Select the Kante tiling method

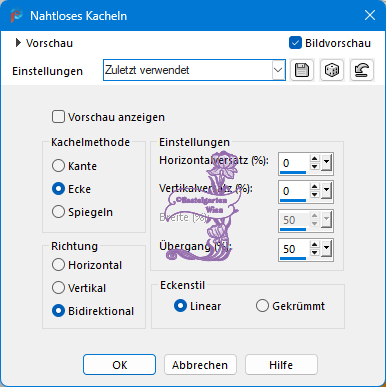point(58,166)
